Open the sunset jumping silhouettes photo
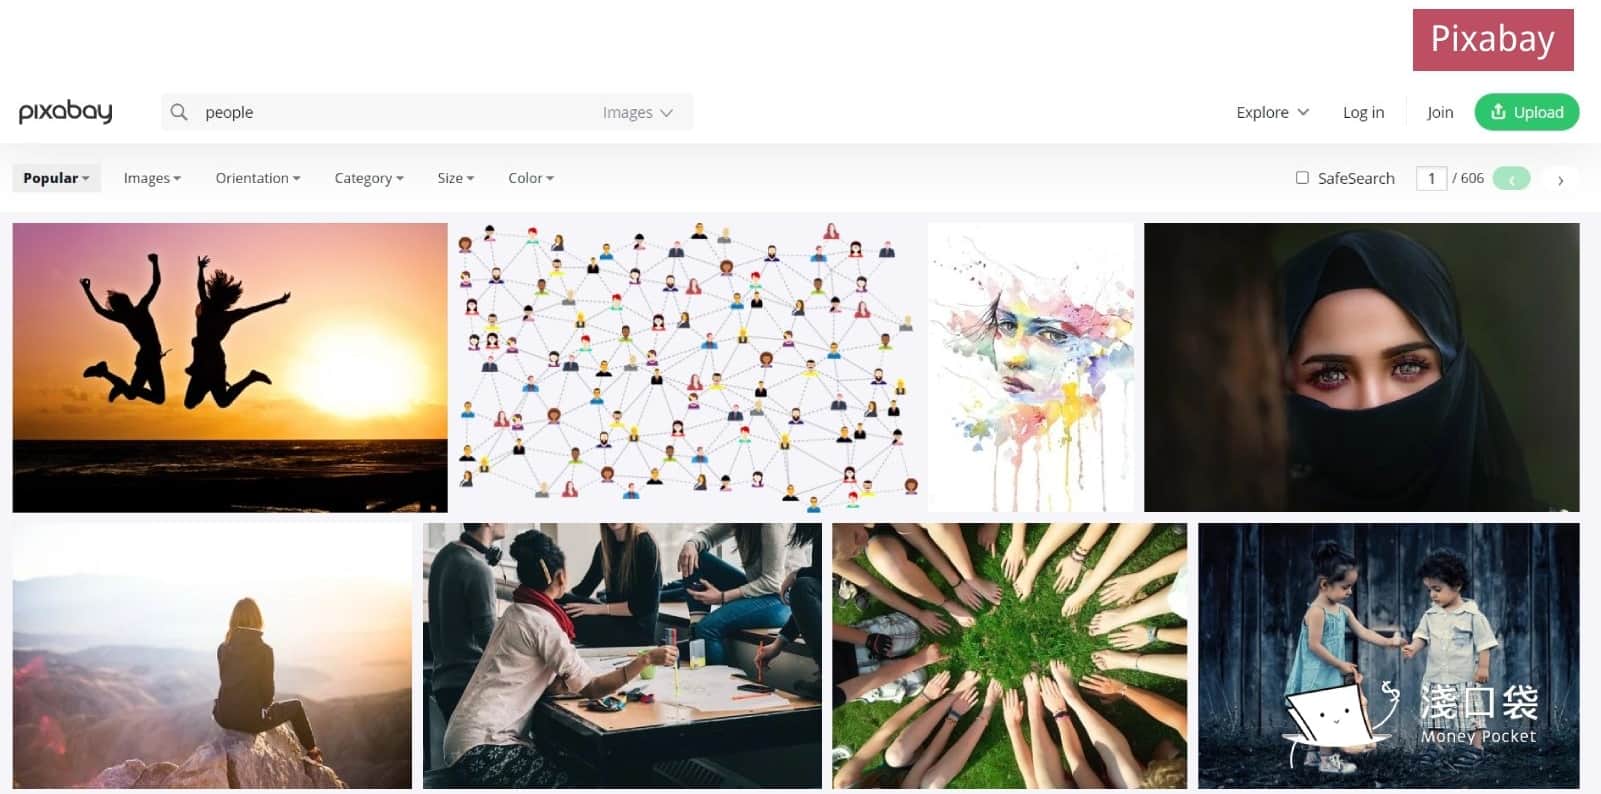This screenshot has height=794, width=1601. tap(230, 367)
